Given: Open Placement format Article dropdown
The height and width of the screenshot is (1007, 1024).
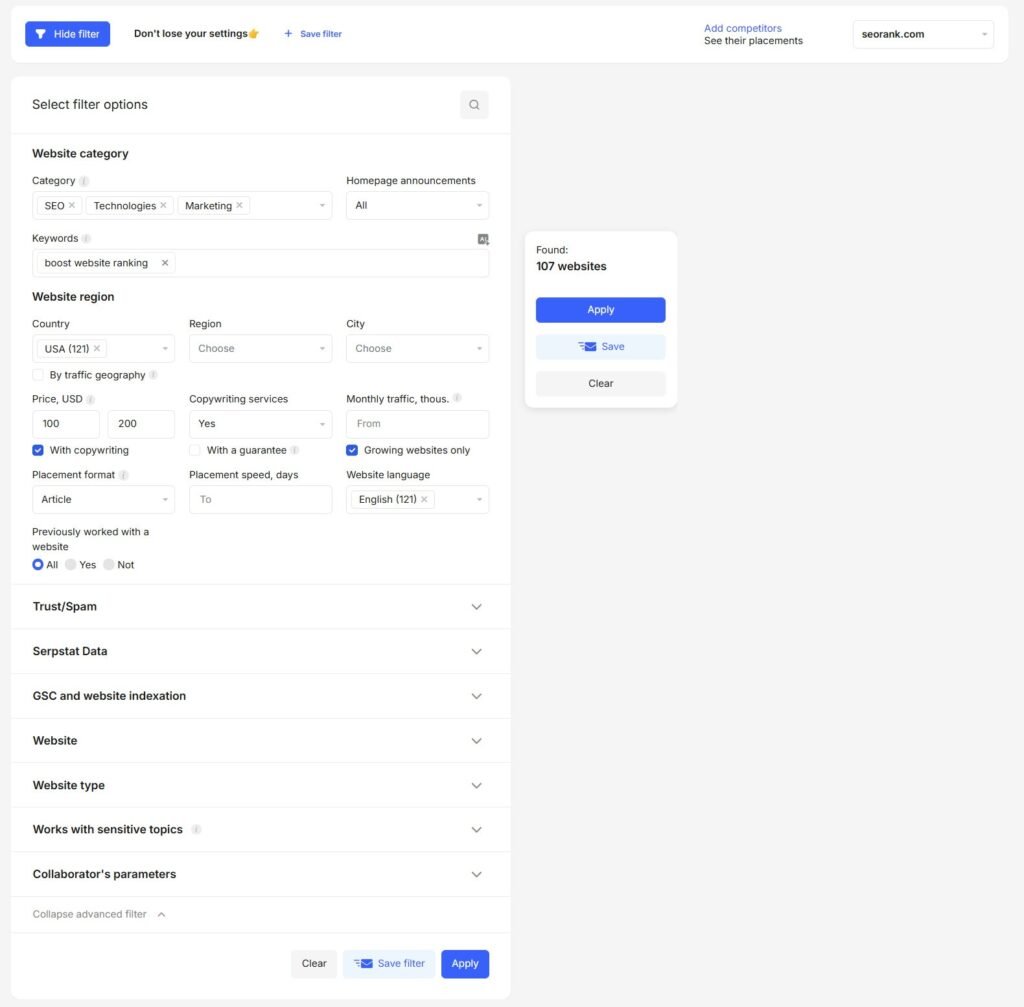Looking at the screenshot, I should click(x=103, y=500).
